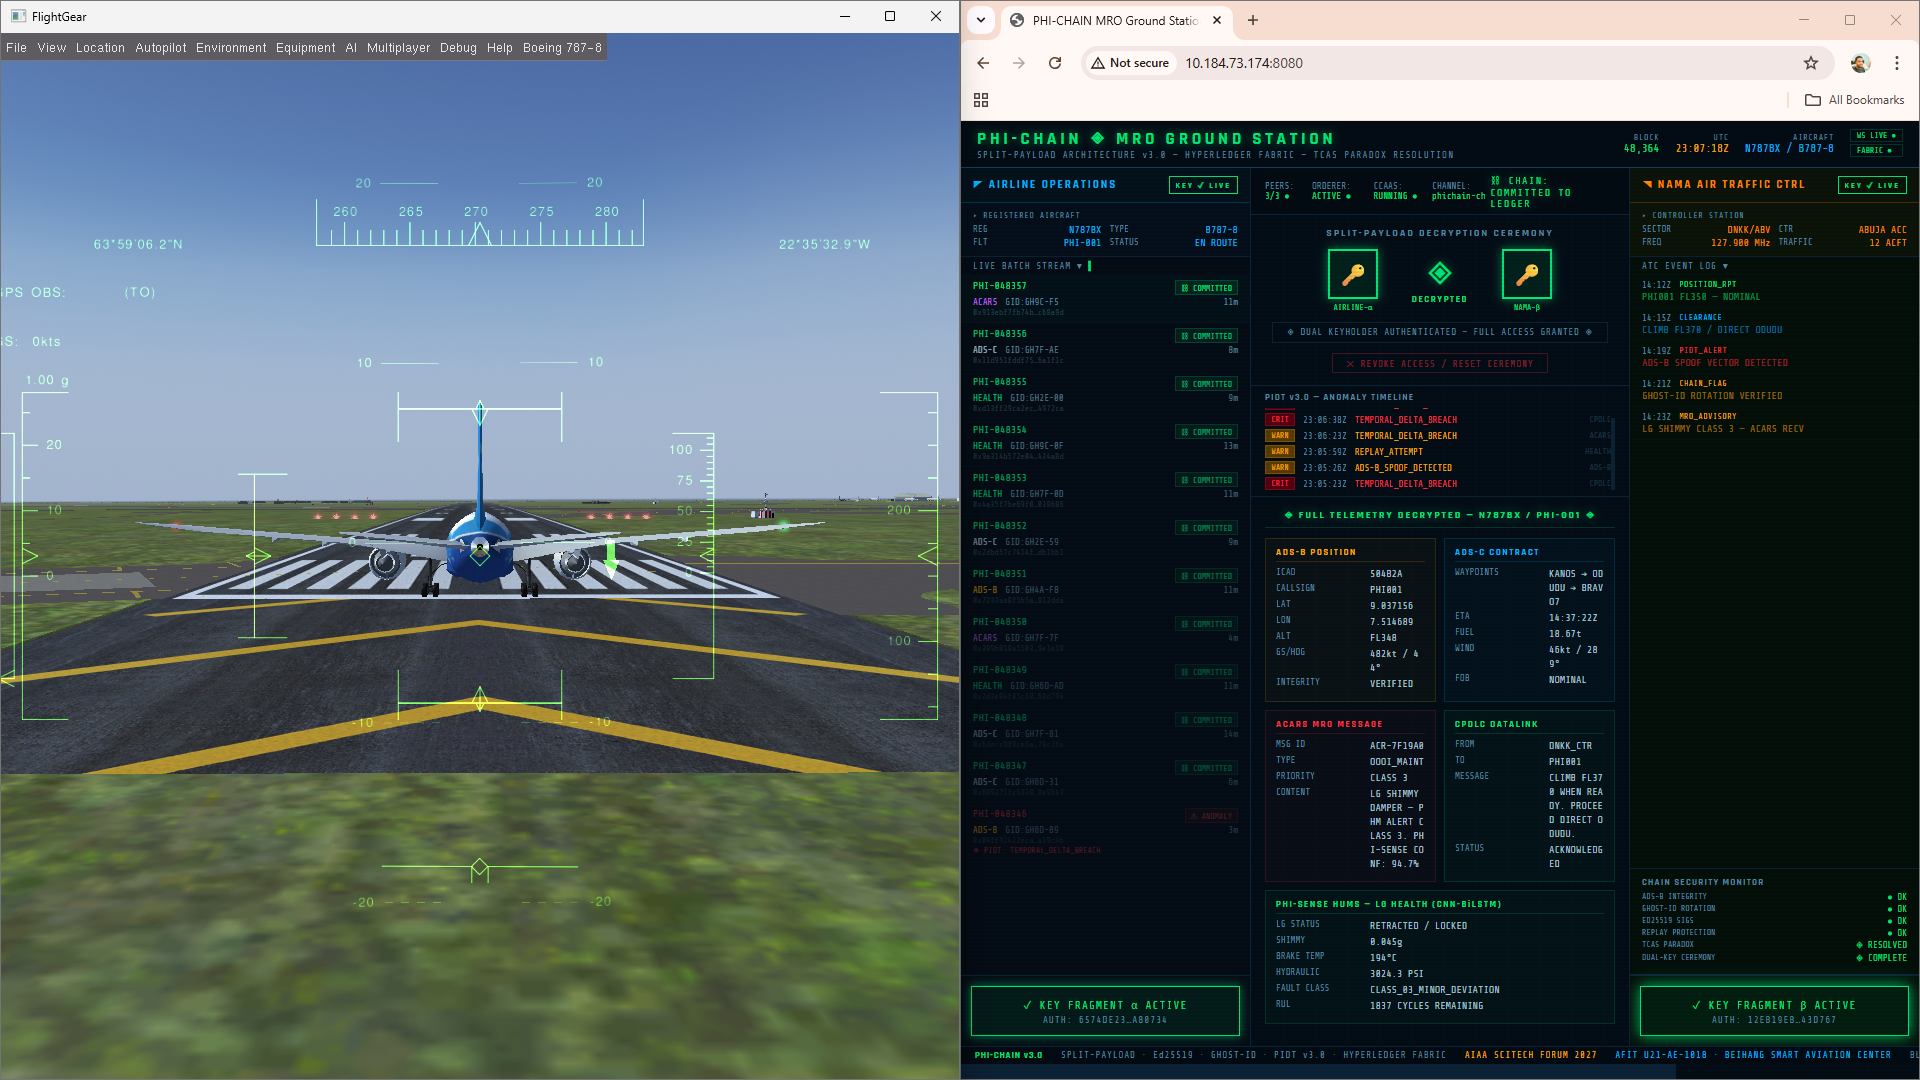Open the Help menu in FlightGear
The image size is (1920, 1080).
click(500, 48)
